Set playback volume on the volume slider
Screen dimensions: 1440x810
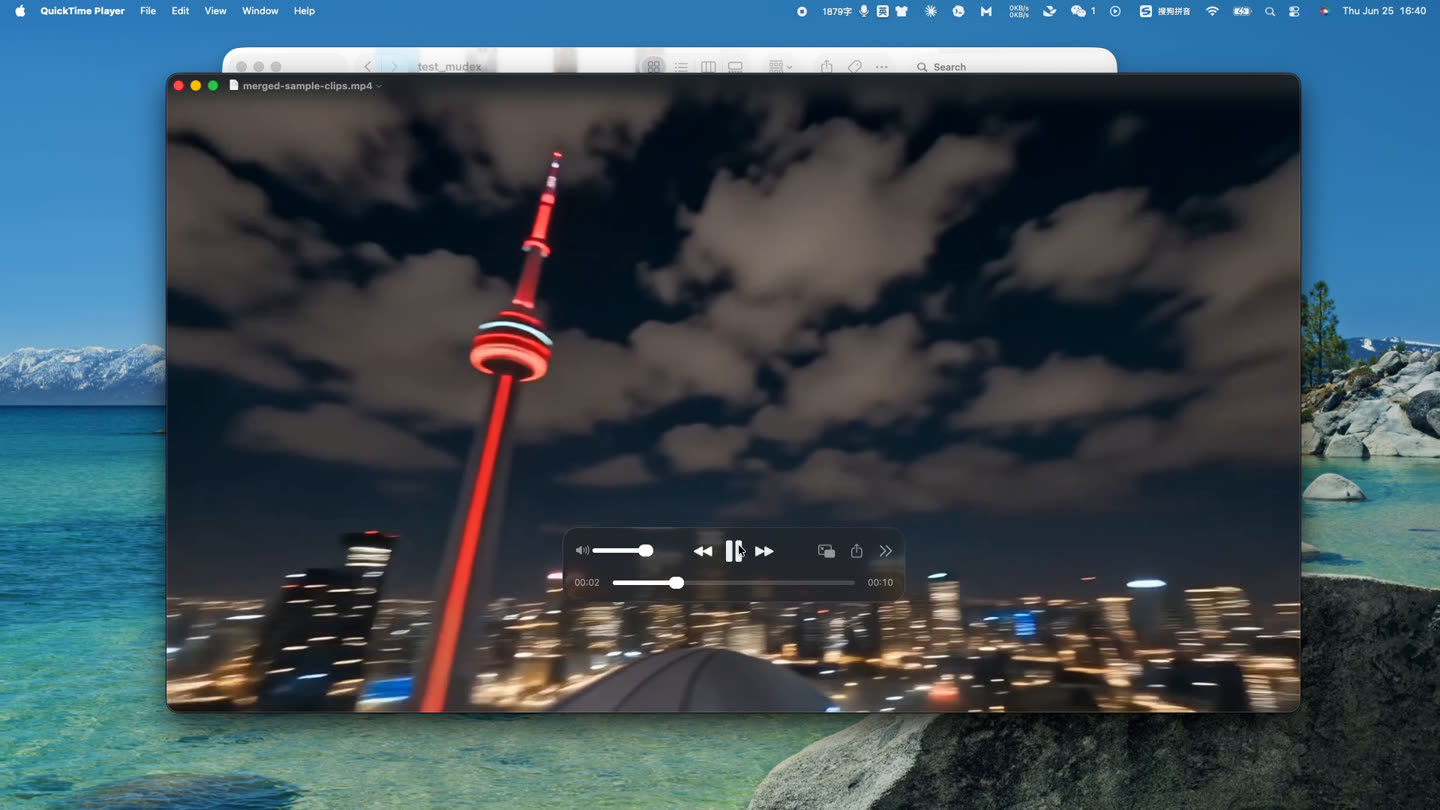(x=622, y=551)
